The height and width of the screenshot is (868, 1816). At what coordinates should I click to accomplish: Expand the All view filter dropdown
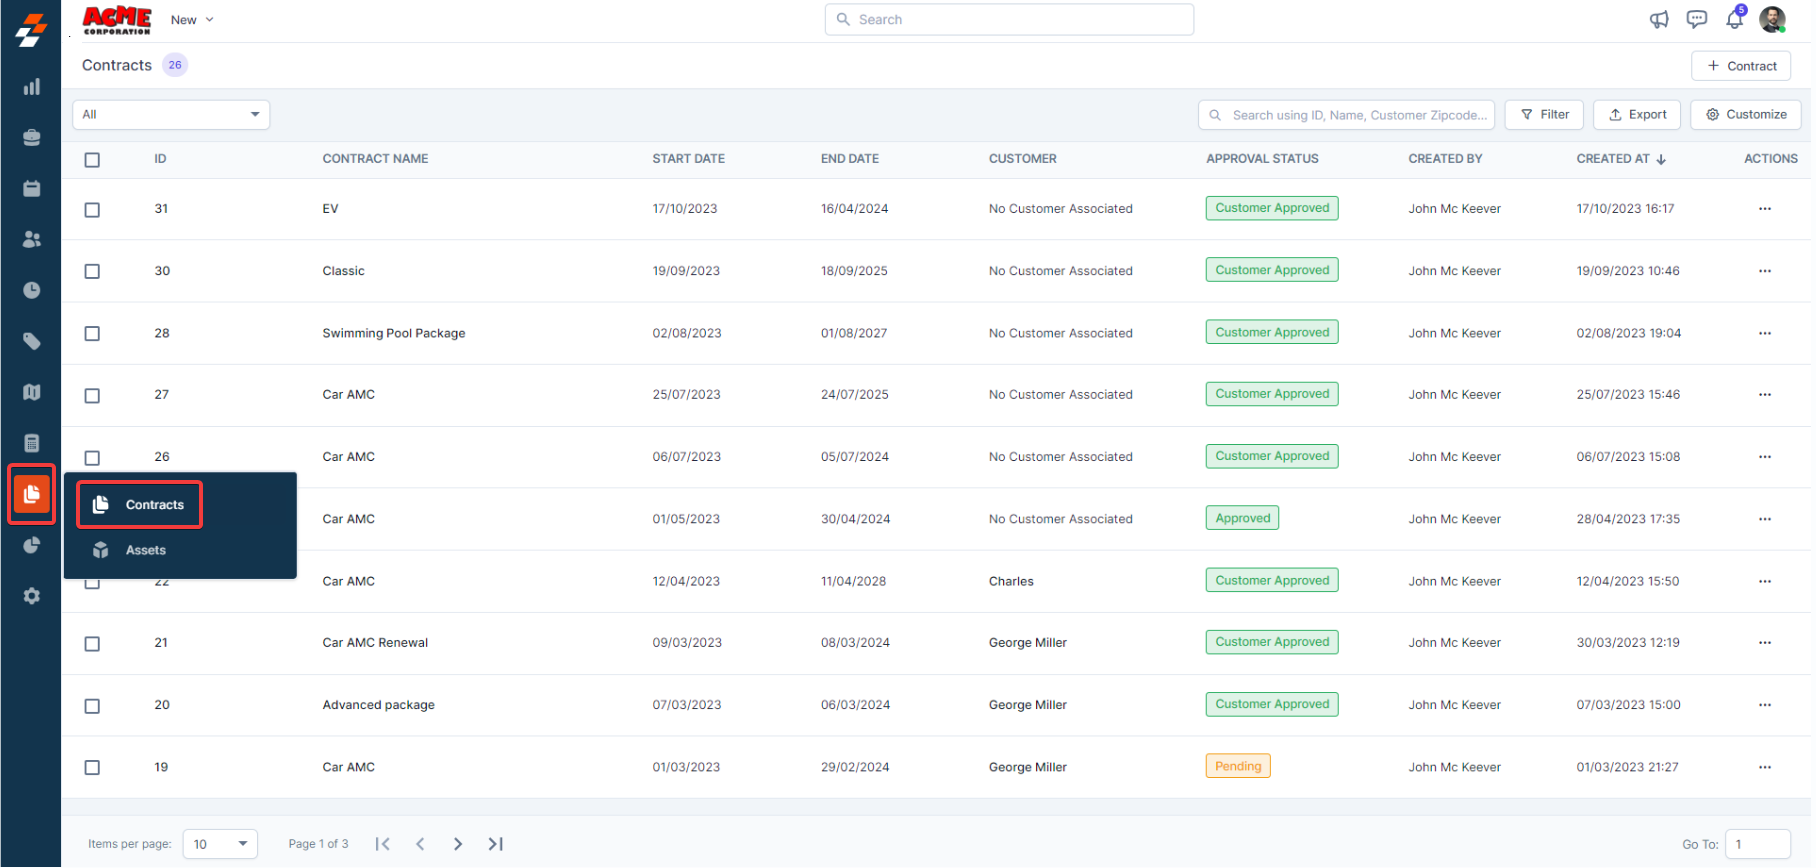pos(171,115)
